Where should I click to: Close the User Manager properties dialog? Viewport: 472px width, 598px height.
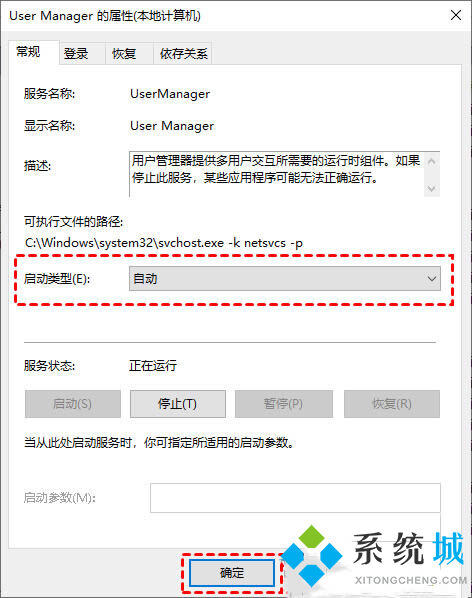(456, 16)
